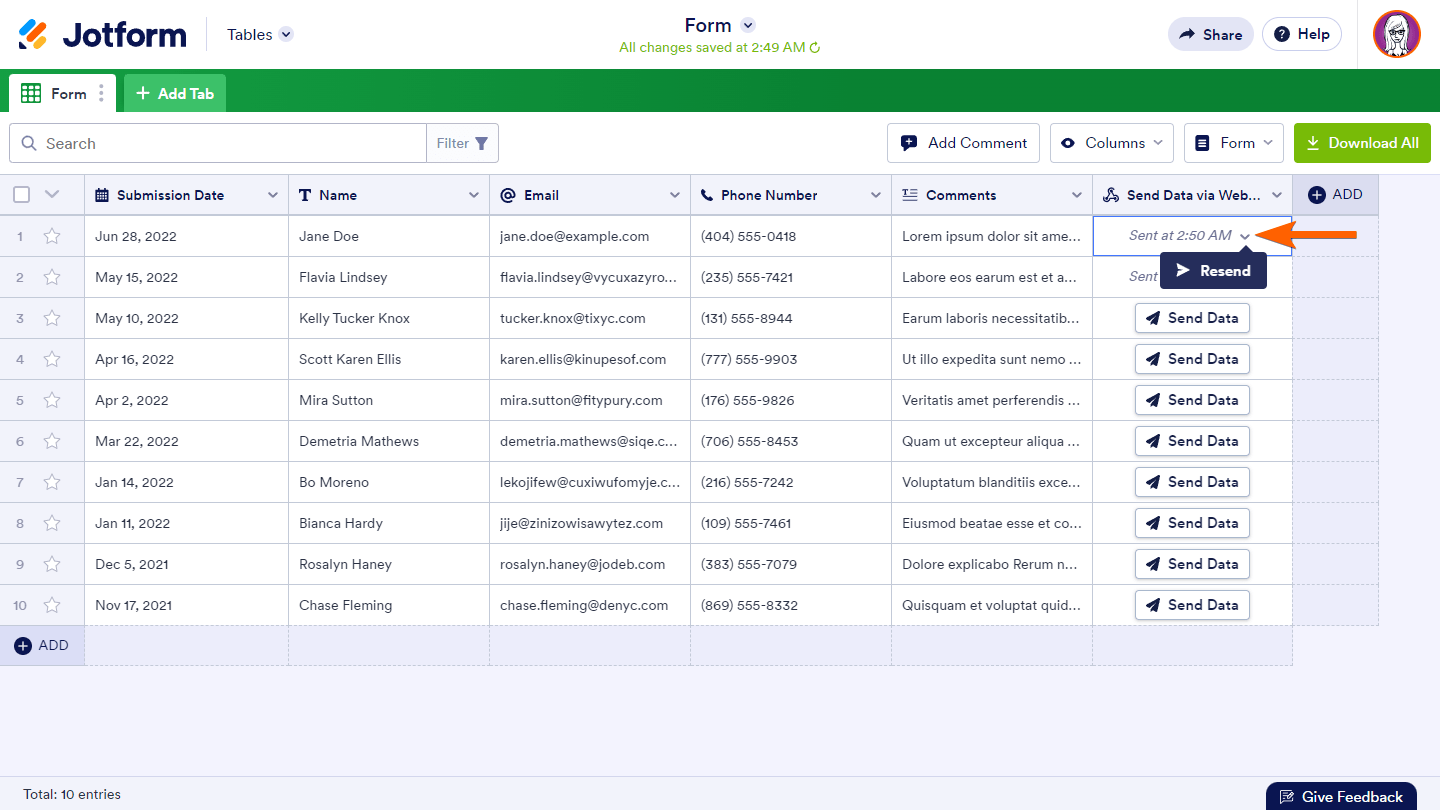Select the Lorem ipsum dolor comment cell
The image size is (1440, 810).
coord(992,236)
